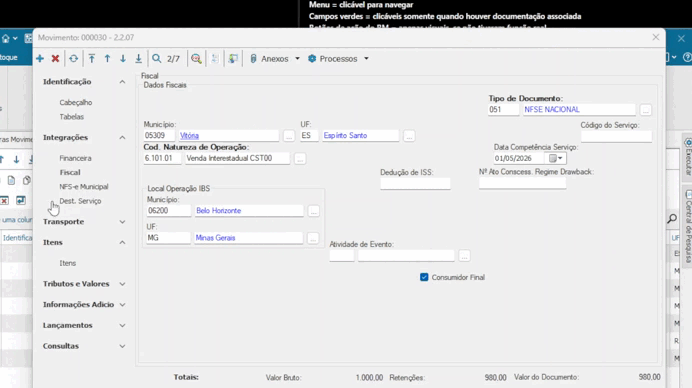Open Processos dropdown arrow
The width and height of the screenshot is (692, 388).
click(x=366, y=59)
